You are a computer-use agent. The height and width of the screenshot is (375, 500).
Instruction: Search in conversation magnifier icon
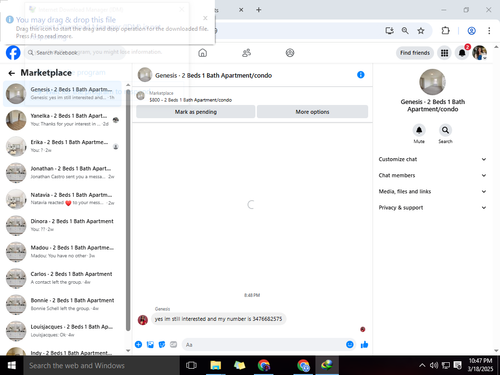tap(445, 130)
